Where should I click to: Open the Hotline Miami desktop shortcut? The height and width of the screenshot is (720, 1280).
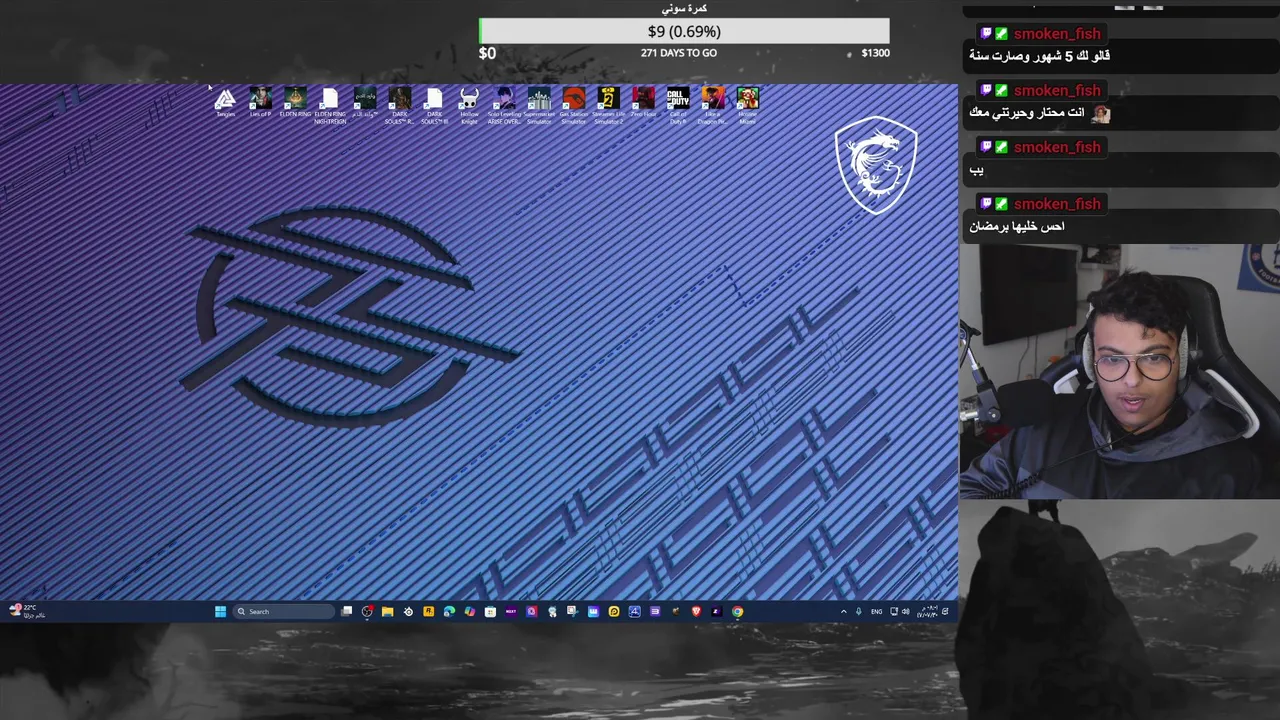tap(748, 104)
